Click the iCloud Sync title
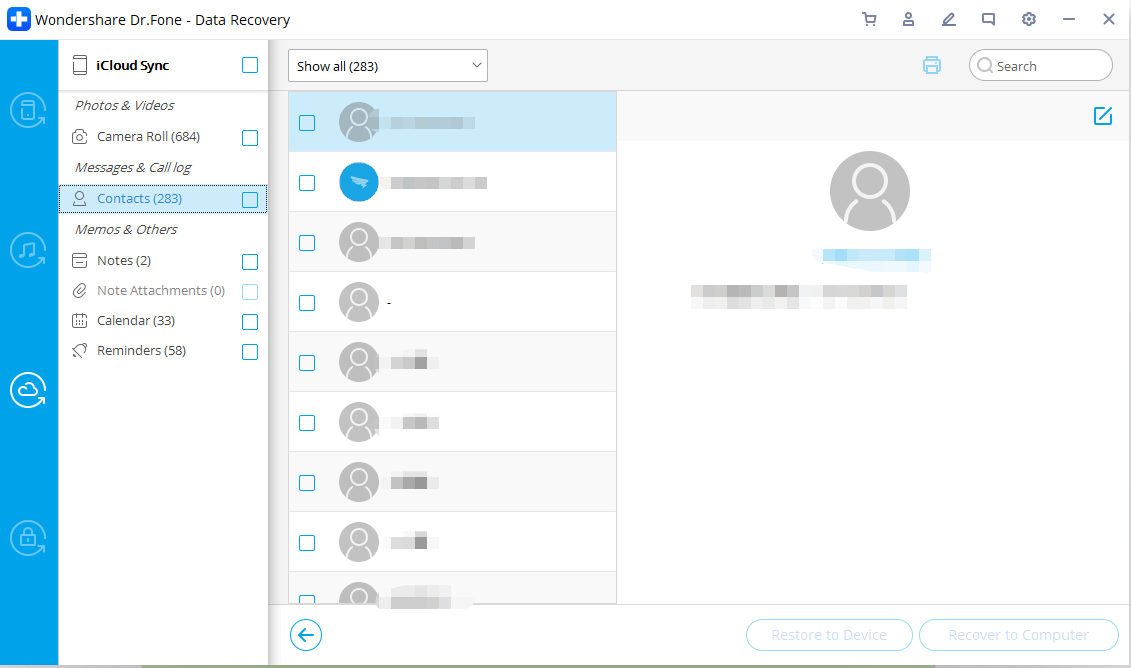Screen dimensions: 1131x668 tap(133, 65)
